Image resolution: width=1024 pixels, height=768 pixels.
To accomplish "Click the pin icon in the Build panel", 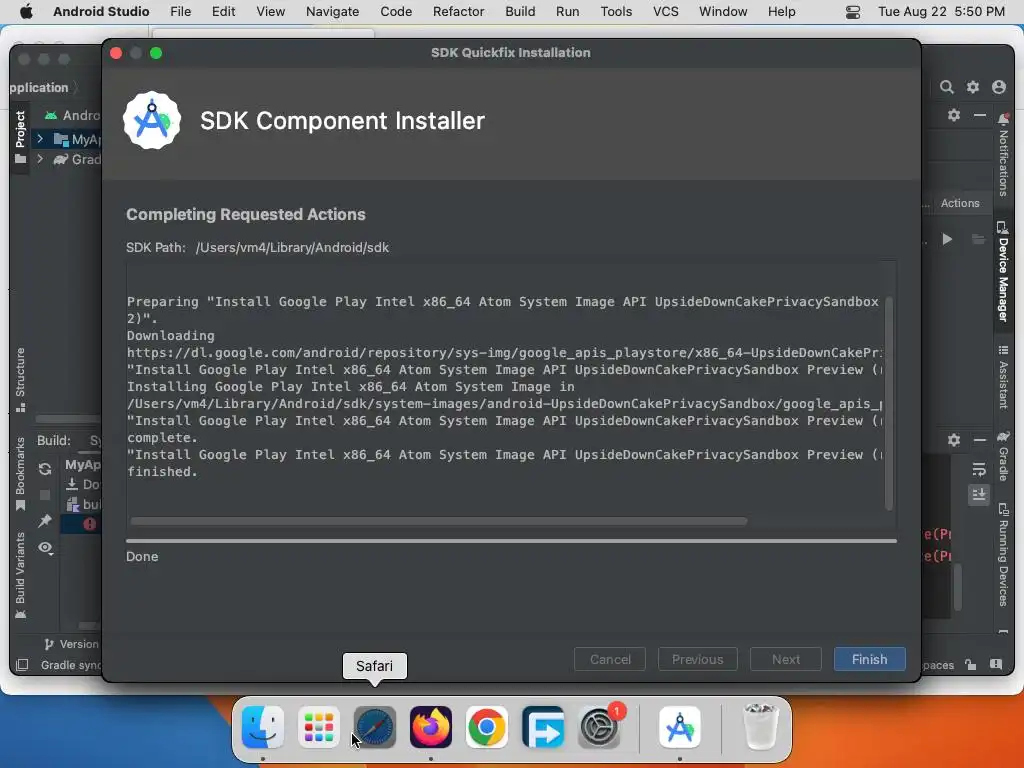I will (x=44, y=520).
